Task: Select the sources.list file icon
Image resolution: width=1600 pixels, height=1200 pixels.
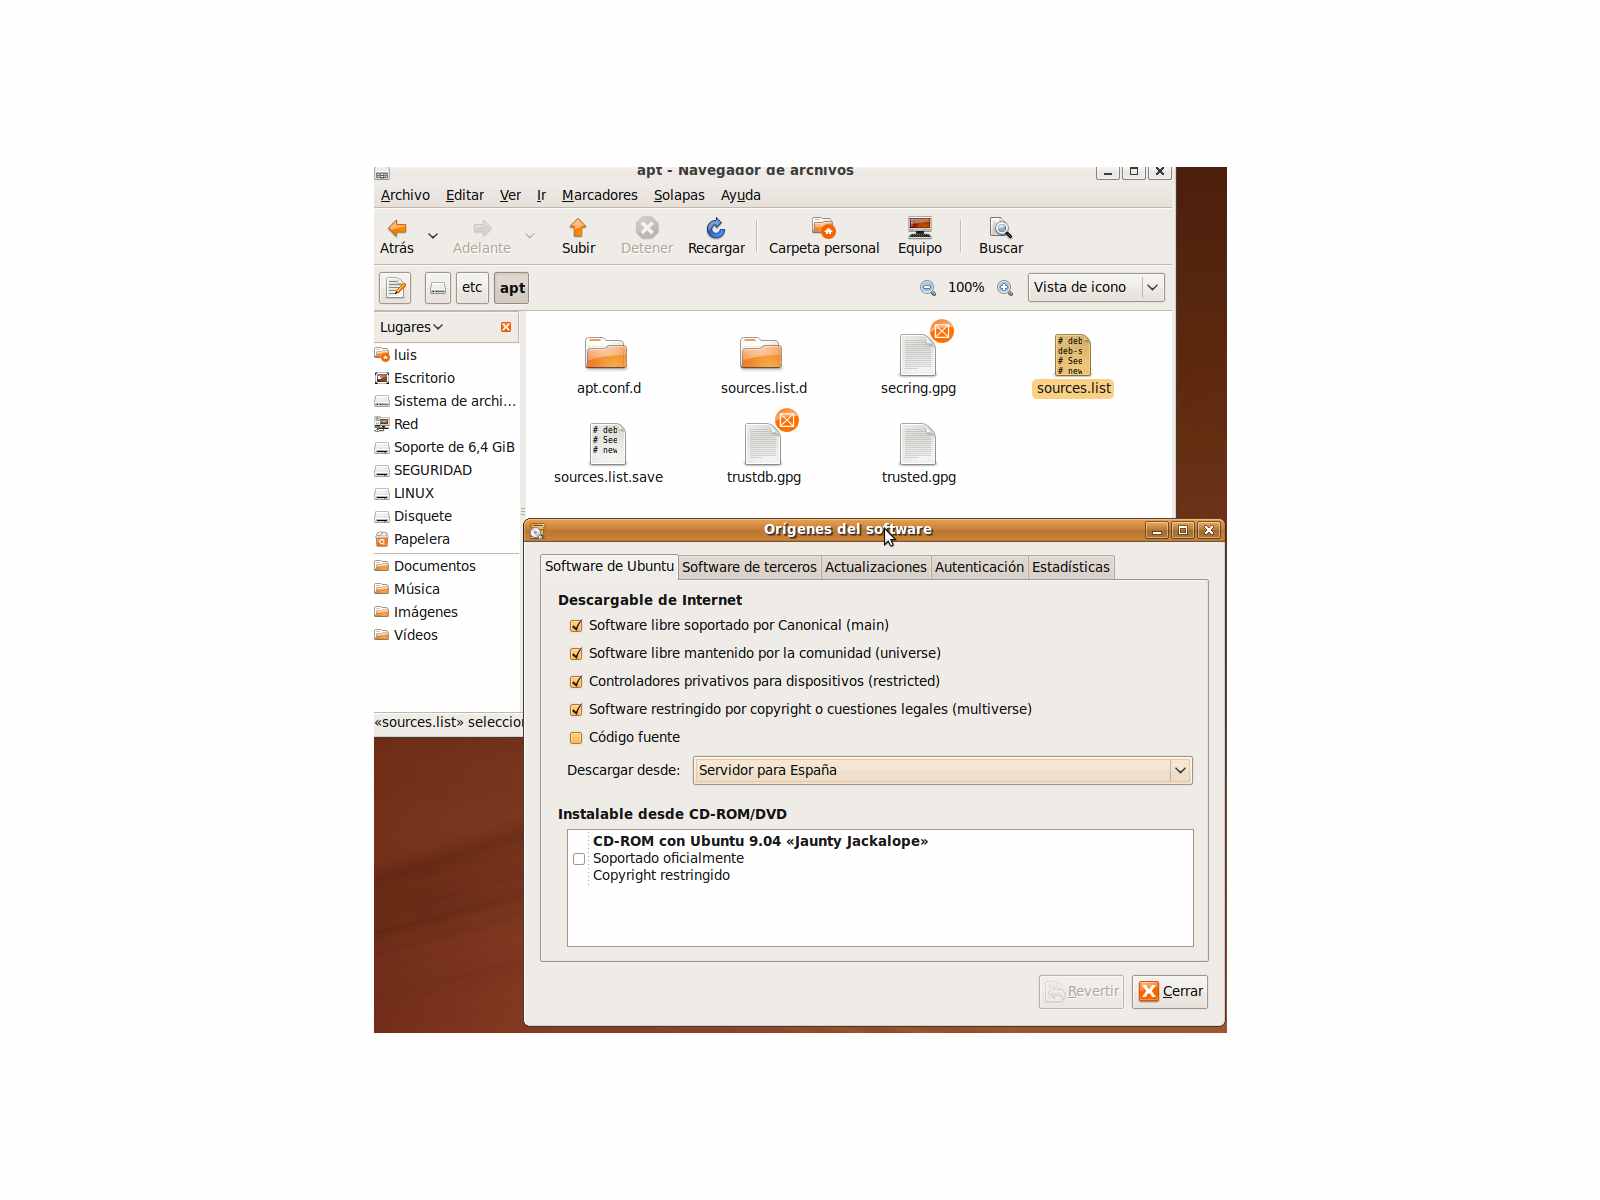Action: tap(1073, 355)
